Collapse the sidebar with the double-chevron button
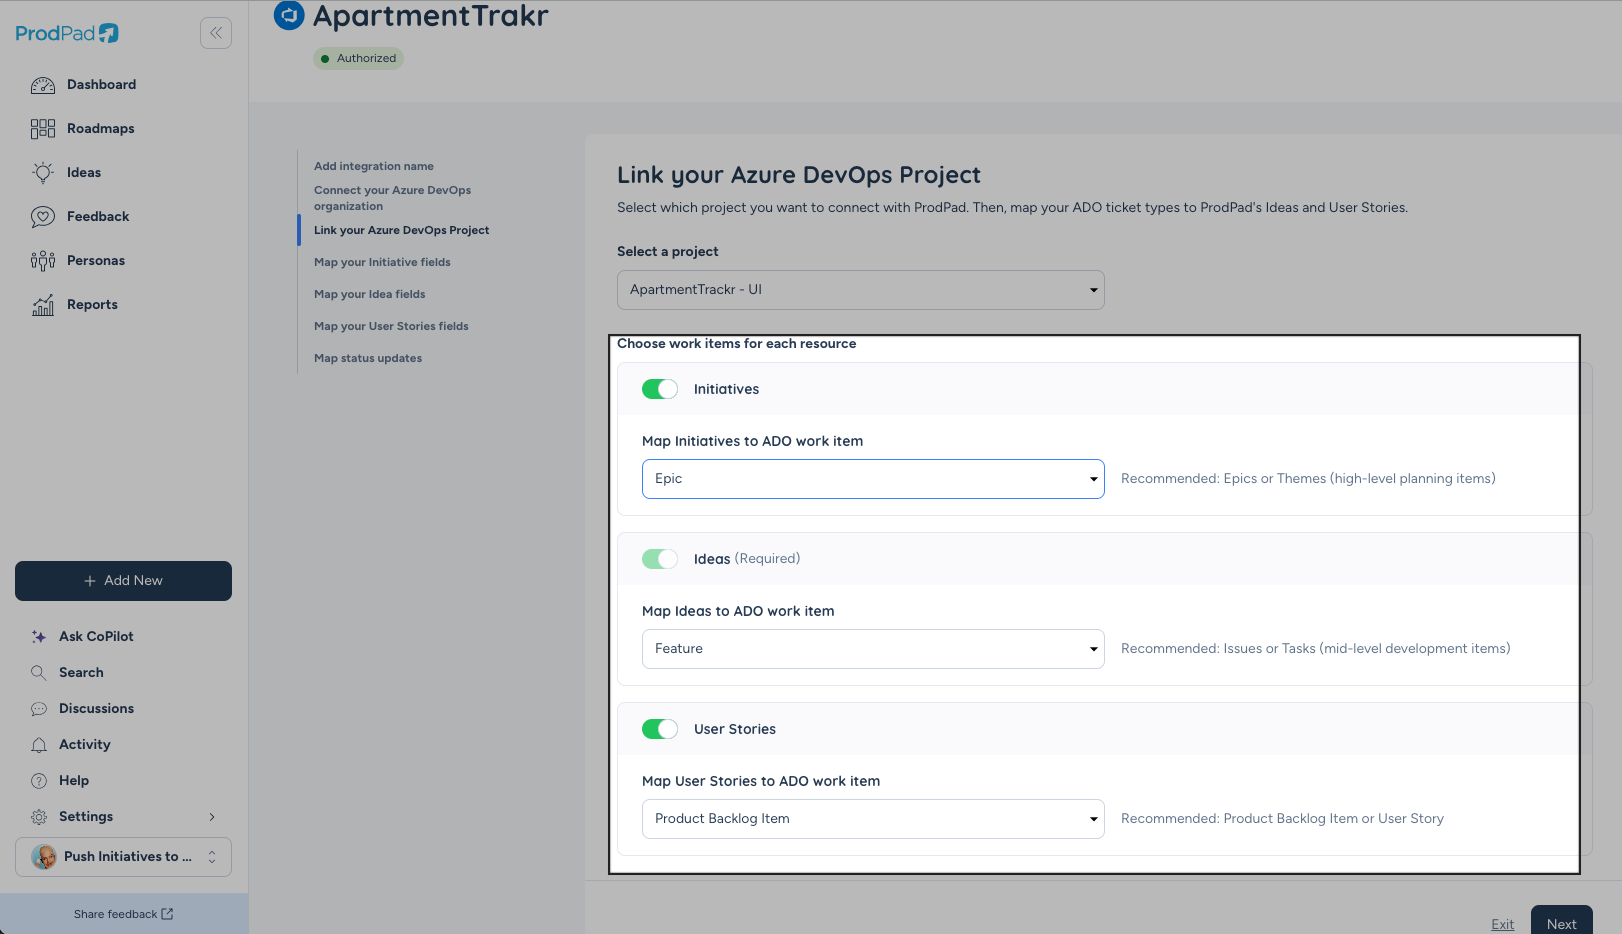1622x934 pixels. click(x=216, y=33)
